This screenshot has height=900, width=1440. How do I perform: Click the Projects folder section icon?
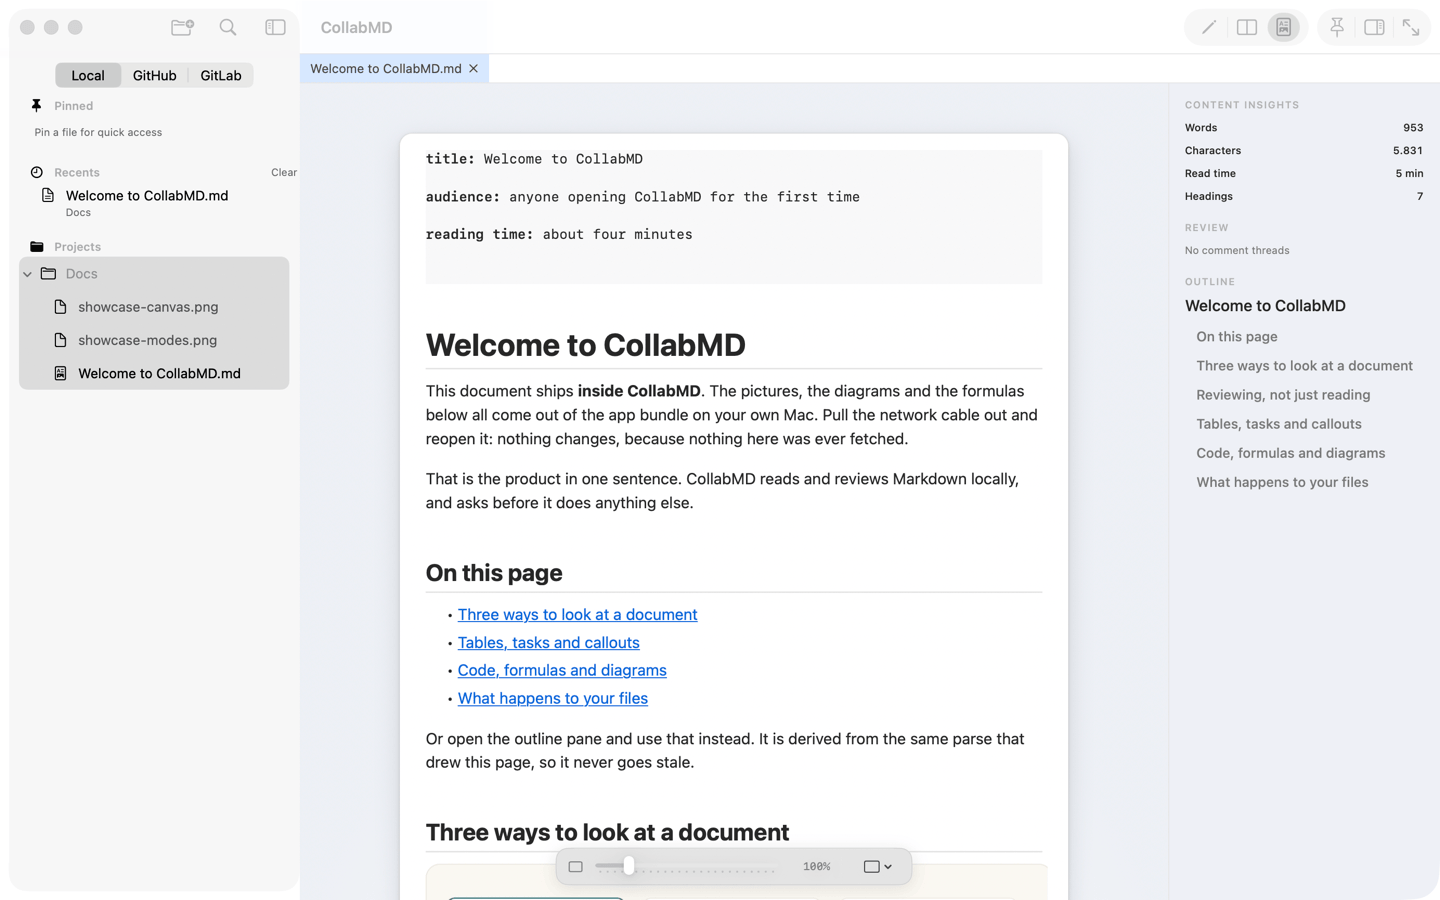click(37, 247)
